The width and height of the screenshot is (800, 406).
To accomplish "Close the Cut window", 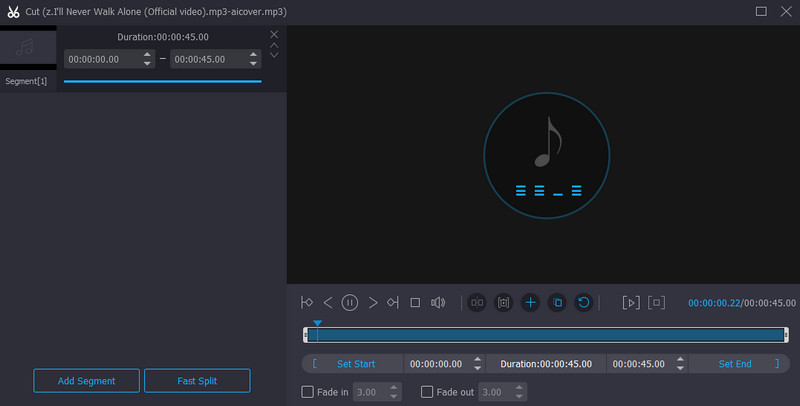I will coord(786,11).
